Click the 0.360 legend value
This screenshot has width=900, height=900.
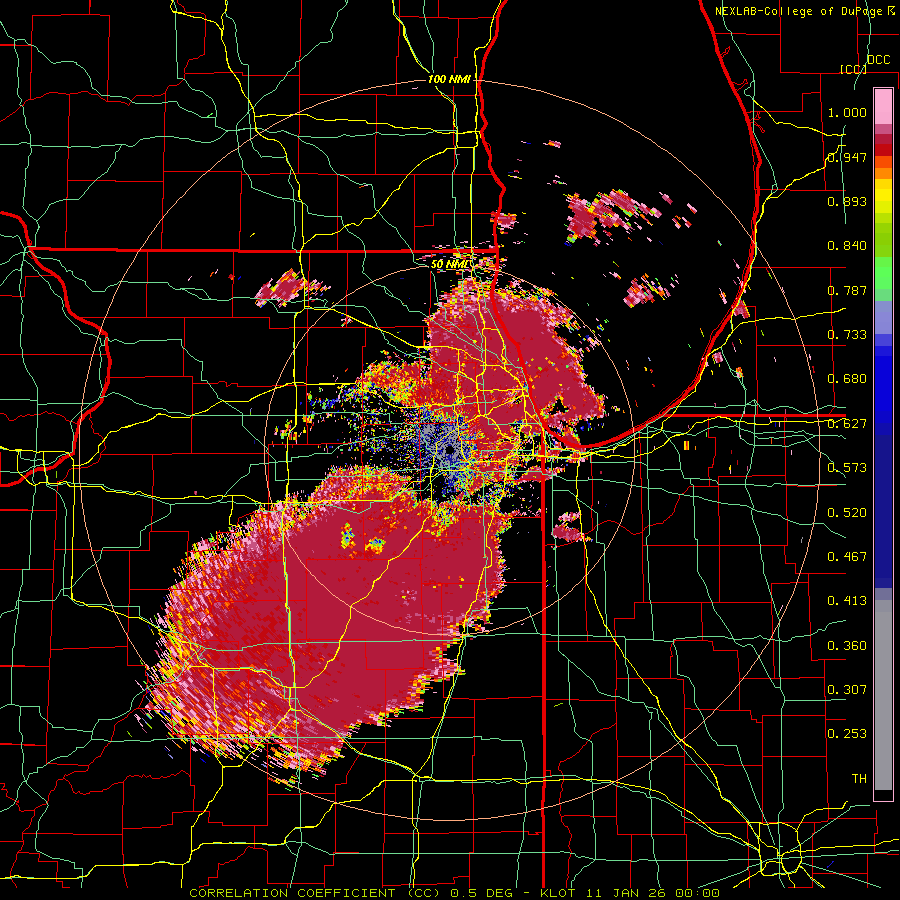coord(847,646)
